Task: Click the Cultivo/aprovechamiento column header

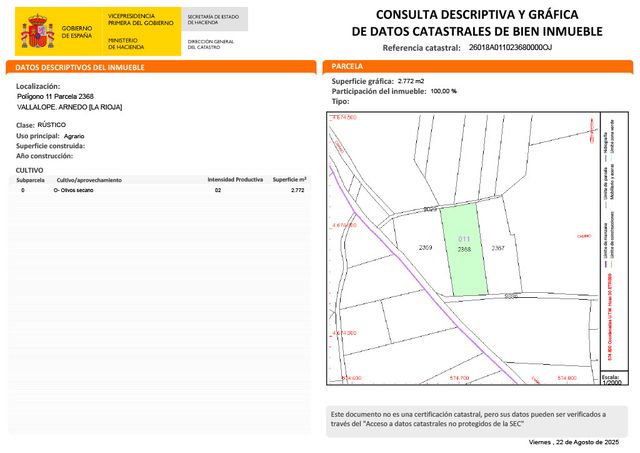Action: pos(88,180)
